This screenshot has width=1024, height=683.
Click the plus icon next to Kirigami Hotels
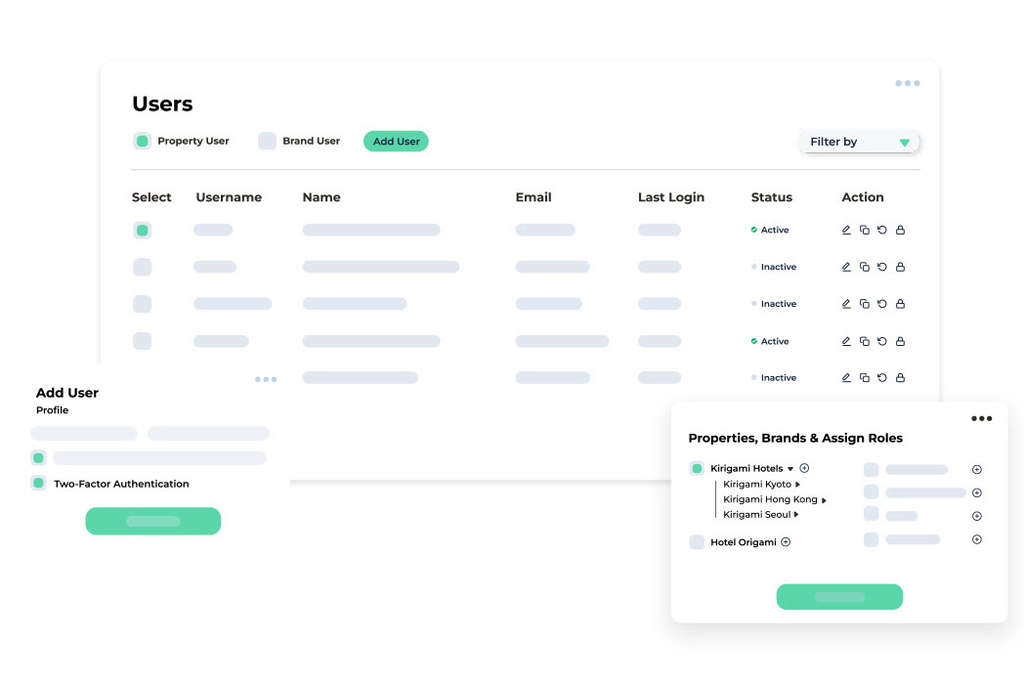point(804,468)
